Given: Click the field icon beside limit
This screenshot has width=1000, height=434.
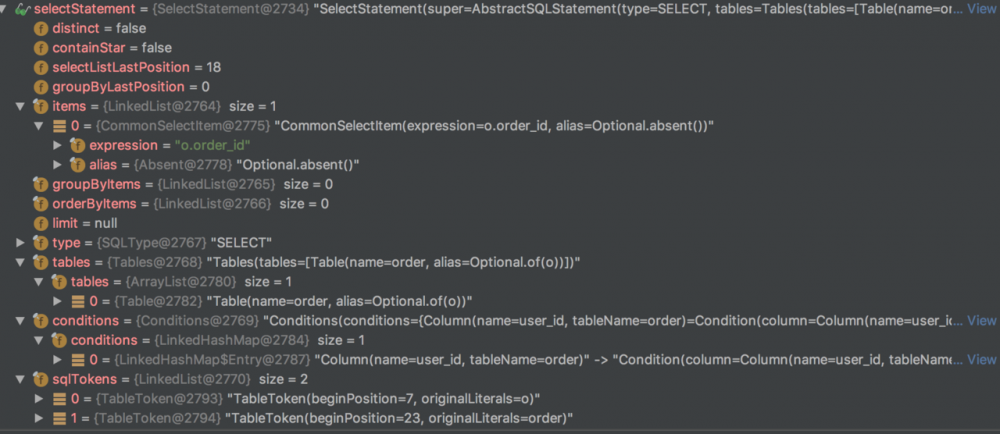Looking at the screenshot, I should click(41, 223).
